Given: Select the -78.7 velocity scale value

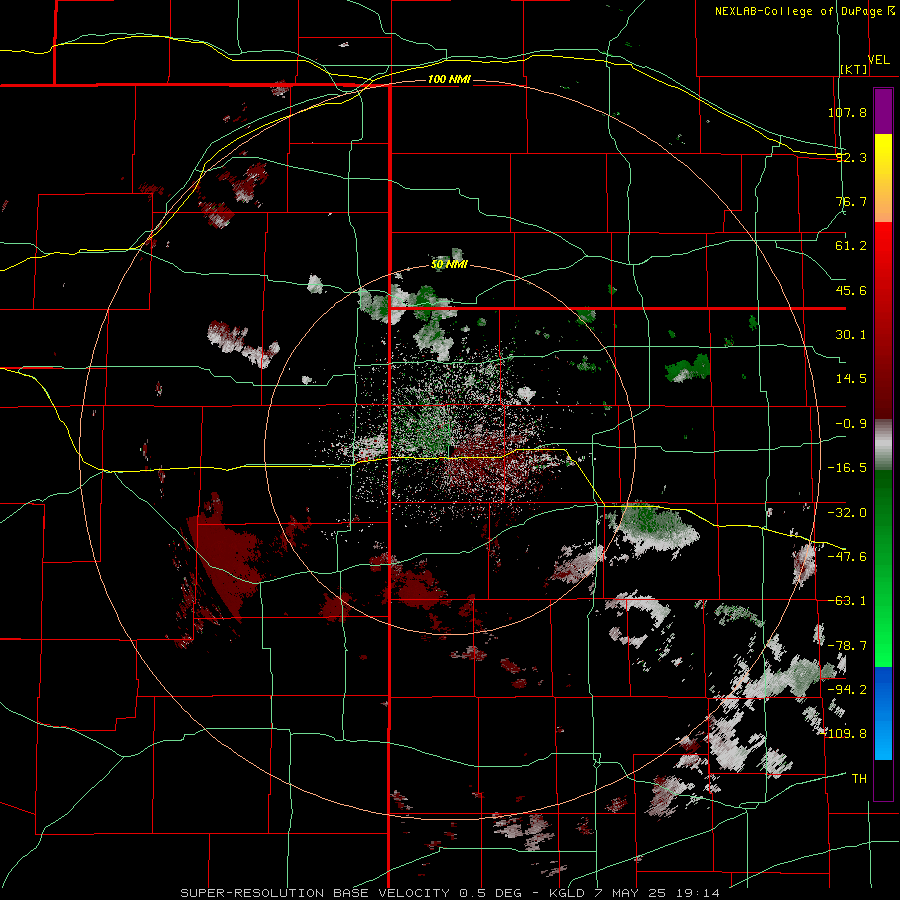Looking at the screenshot, I should coord(847,646).
